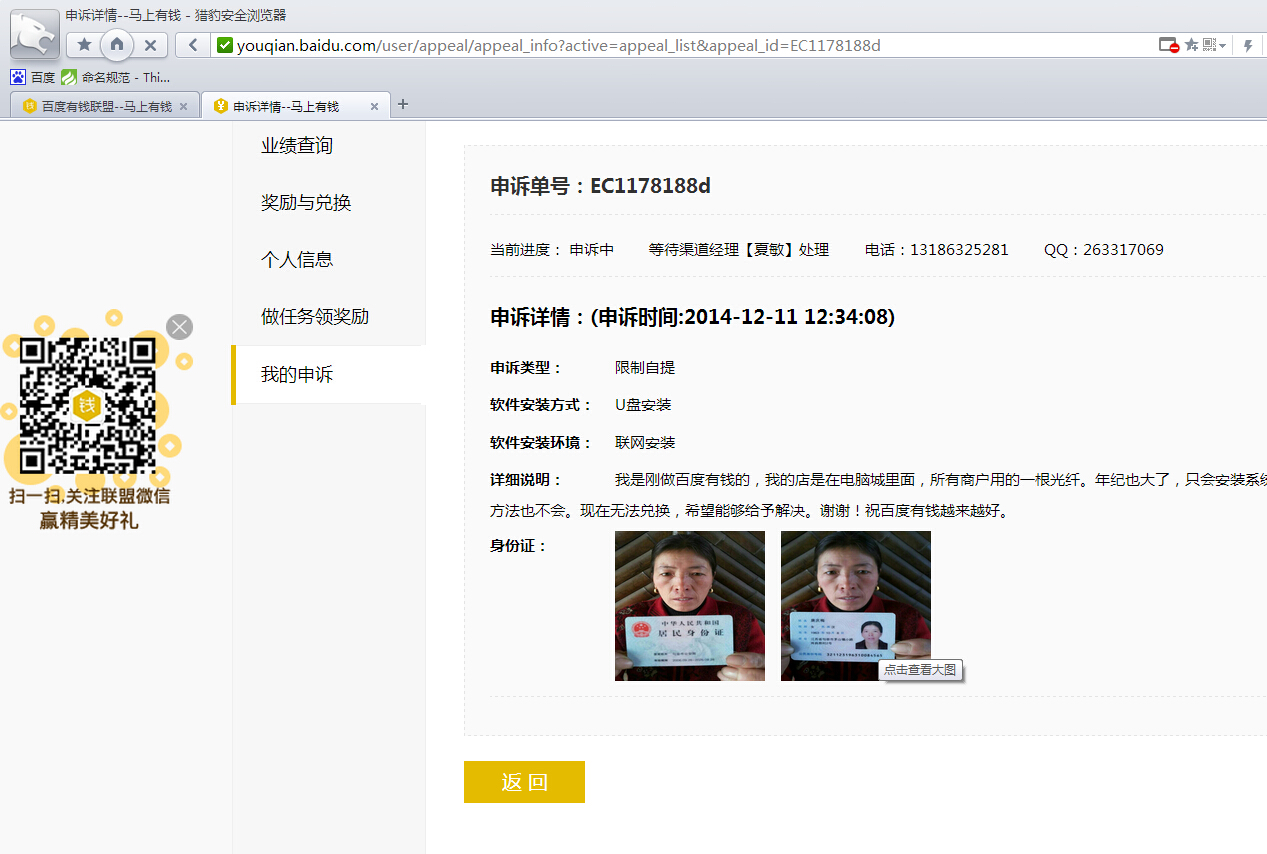Click the address bar URL
The width and height of the screenshot is (1267, 854).
[559, 45]
